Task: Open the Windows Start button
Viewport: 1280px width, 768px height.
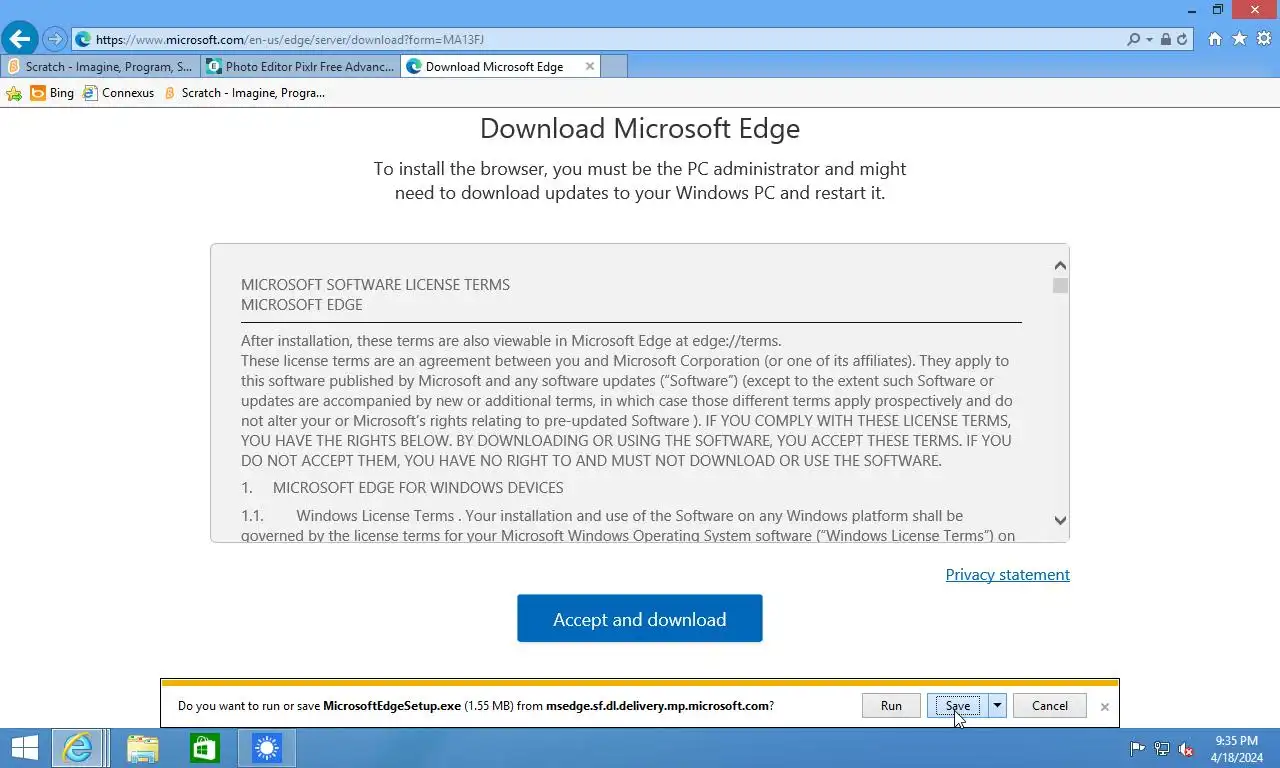Action: (24, 748)
